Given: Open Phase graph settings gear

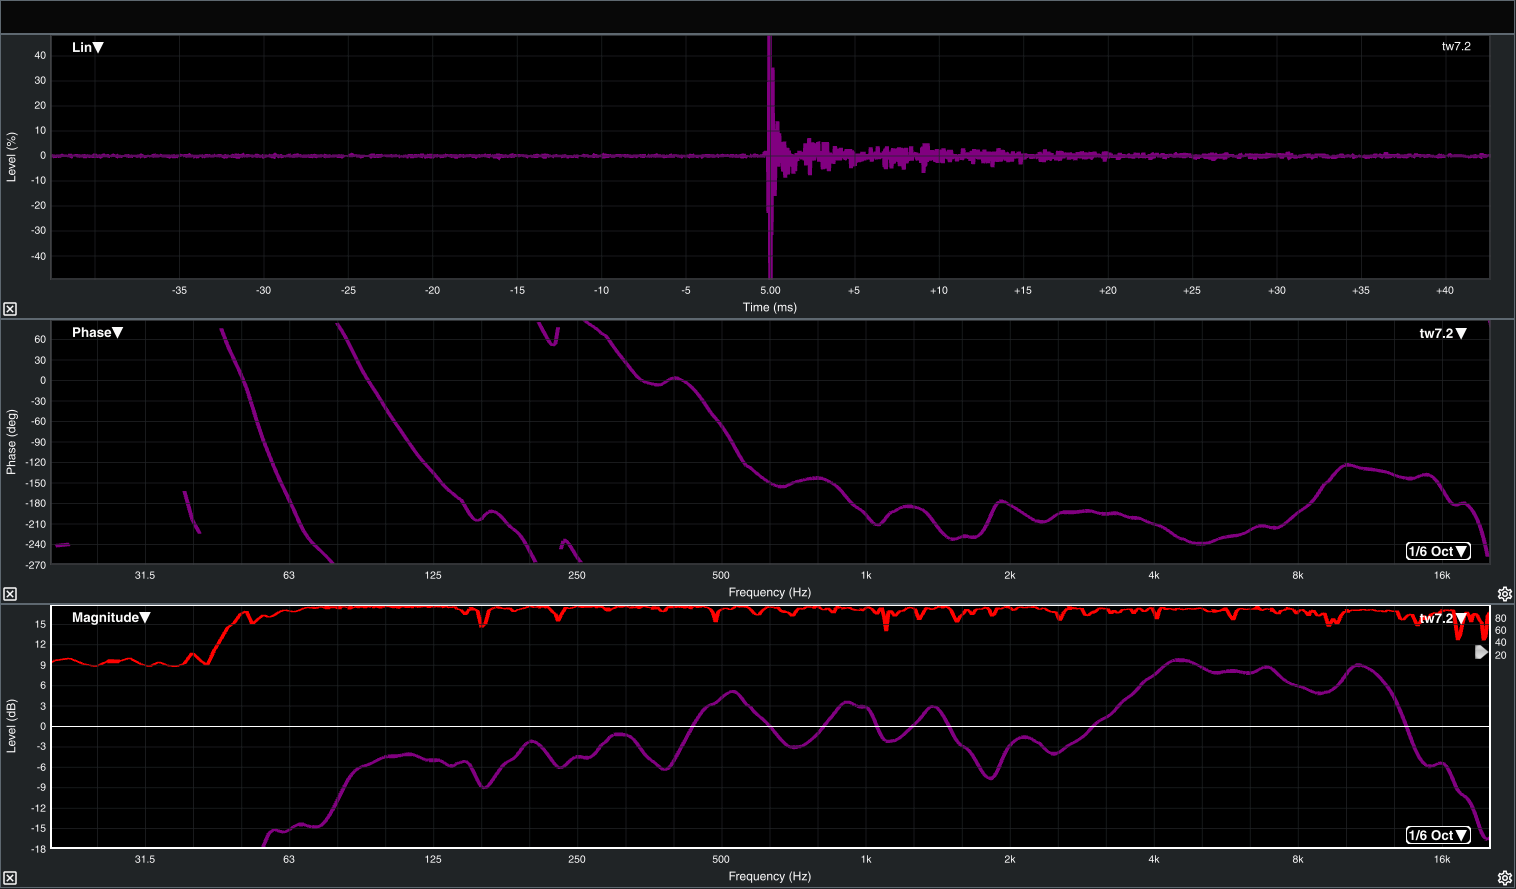Looking at the screenshot, I should (x=1504, y=594).
